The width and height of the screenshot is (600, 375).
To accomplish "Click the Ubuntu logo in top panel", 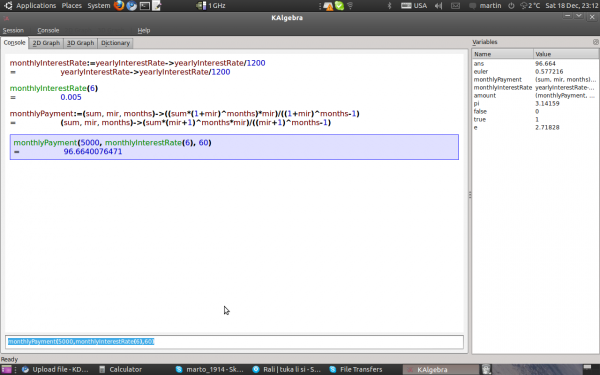I will [x=8, y=5].
